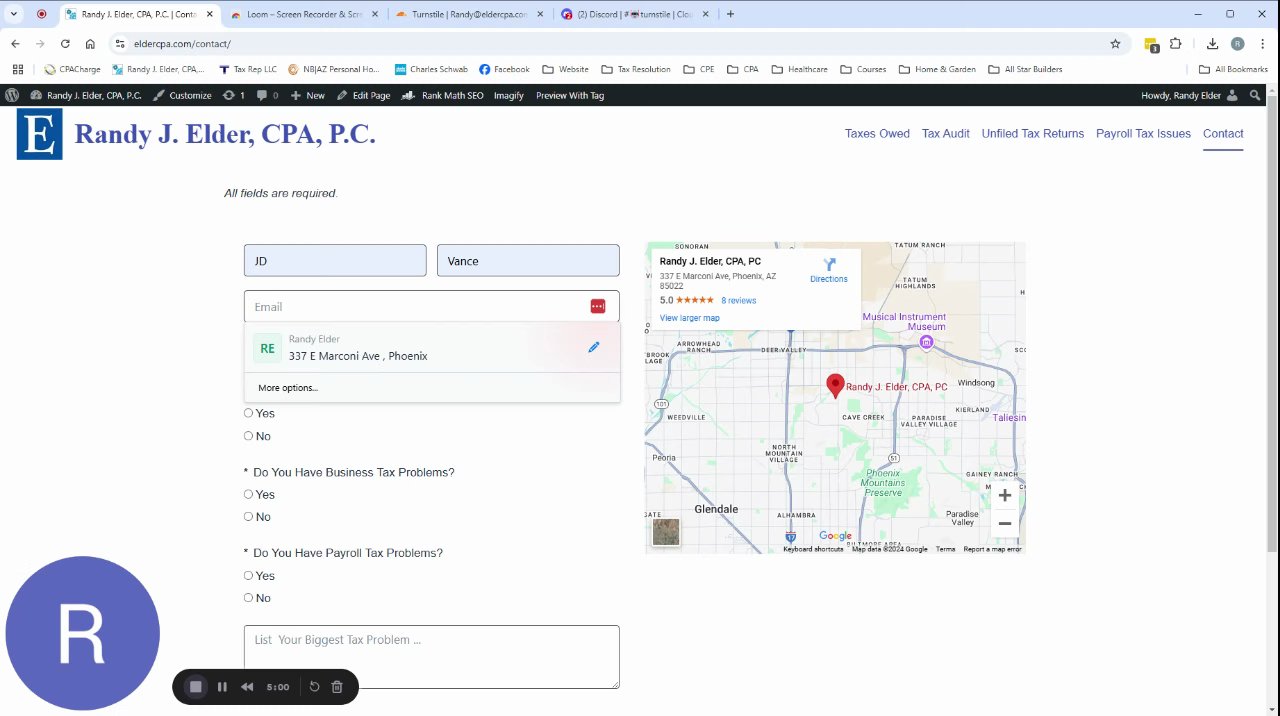Image resolution: width=1280 pixels, height=716 pixels.
Task: Click the red map pin marker
Action: point(835,386)
